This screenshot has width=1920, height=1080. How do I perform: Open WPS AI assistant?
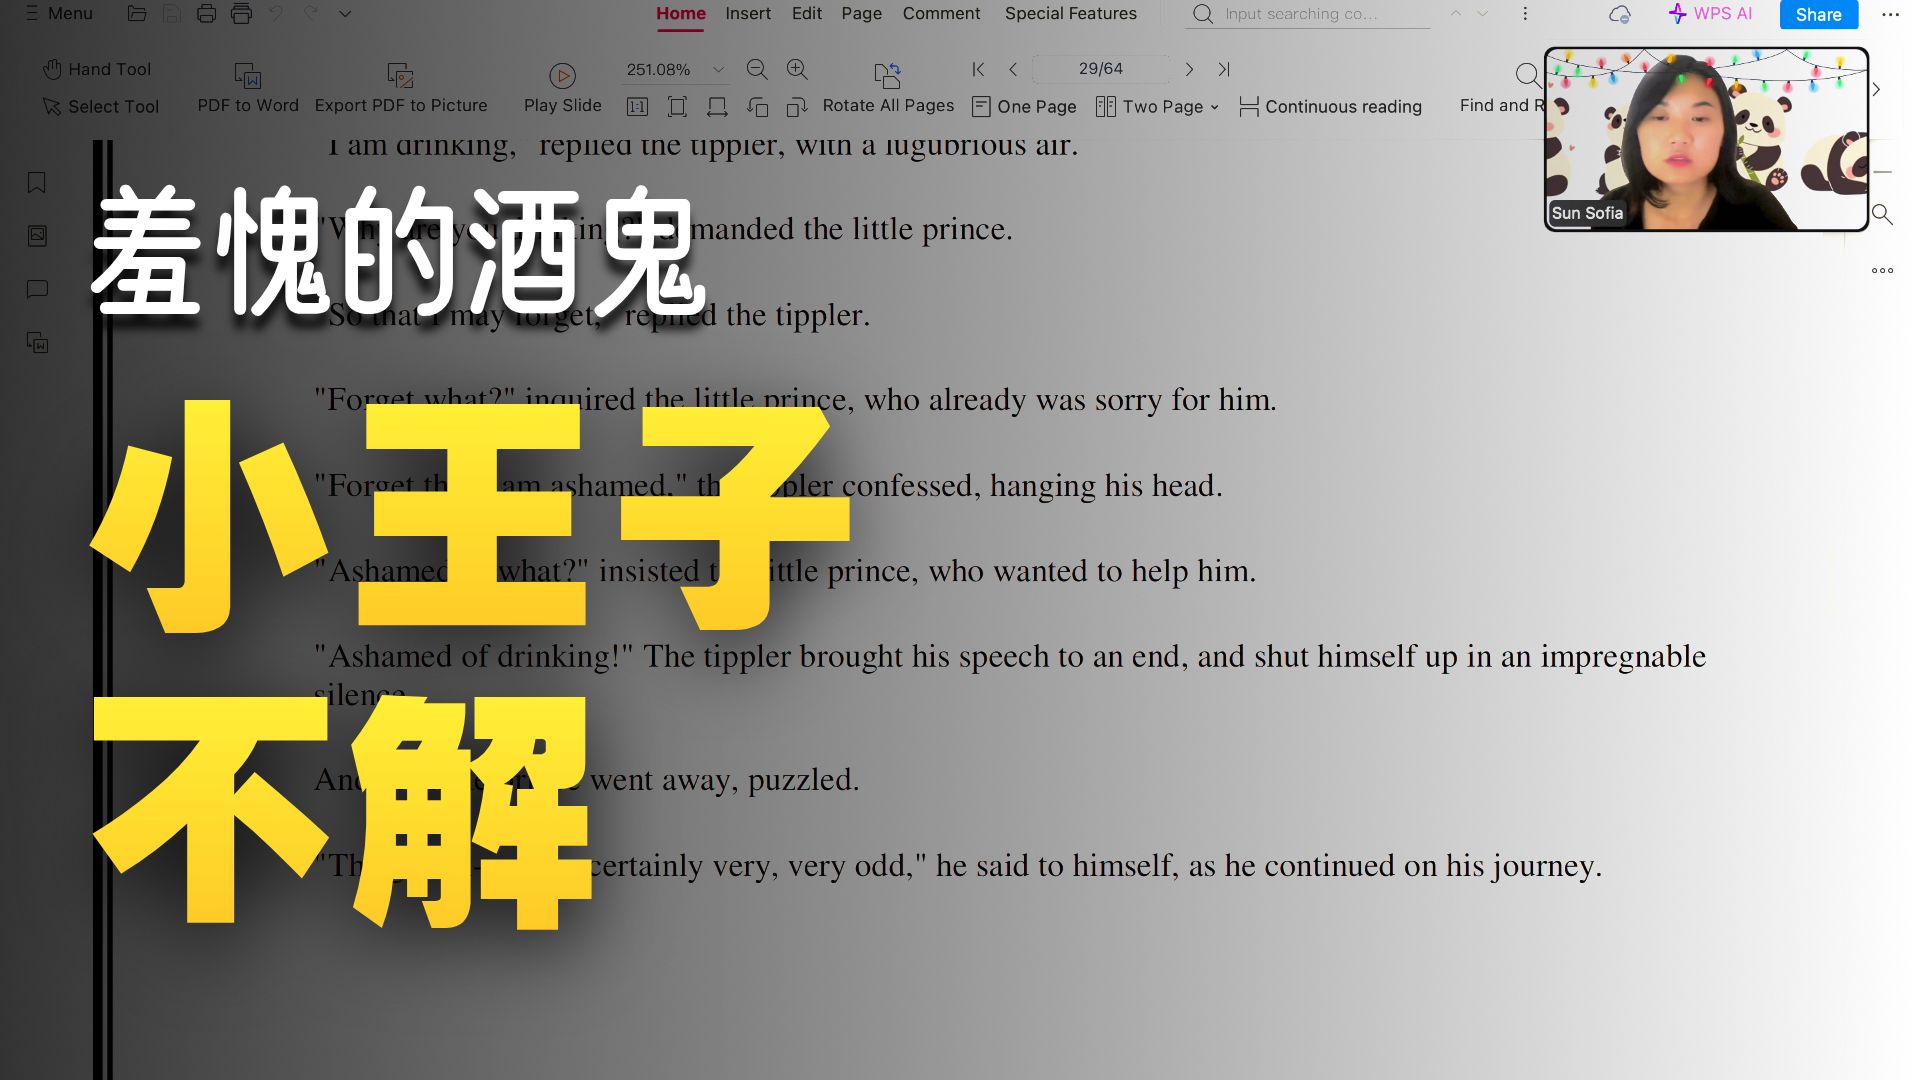pyautogui.click(x=1710, y=14)
